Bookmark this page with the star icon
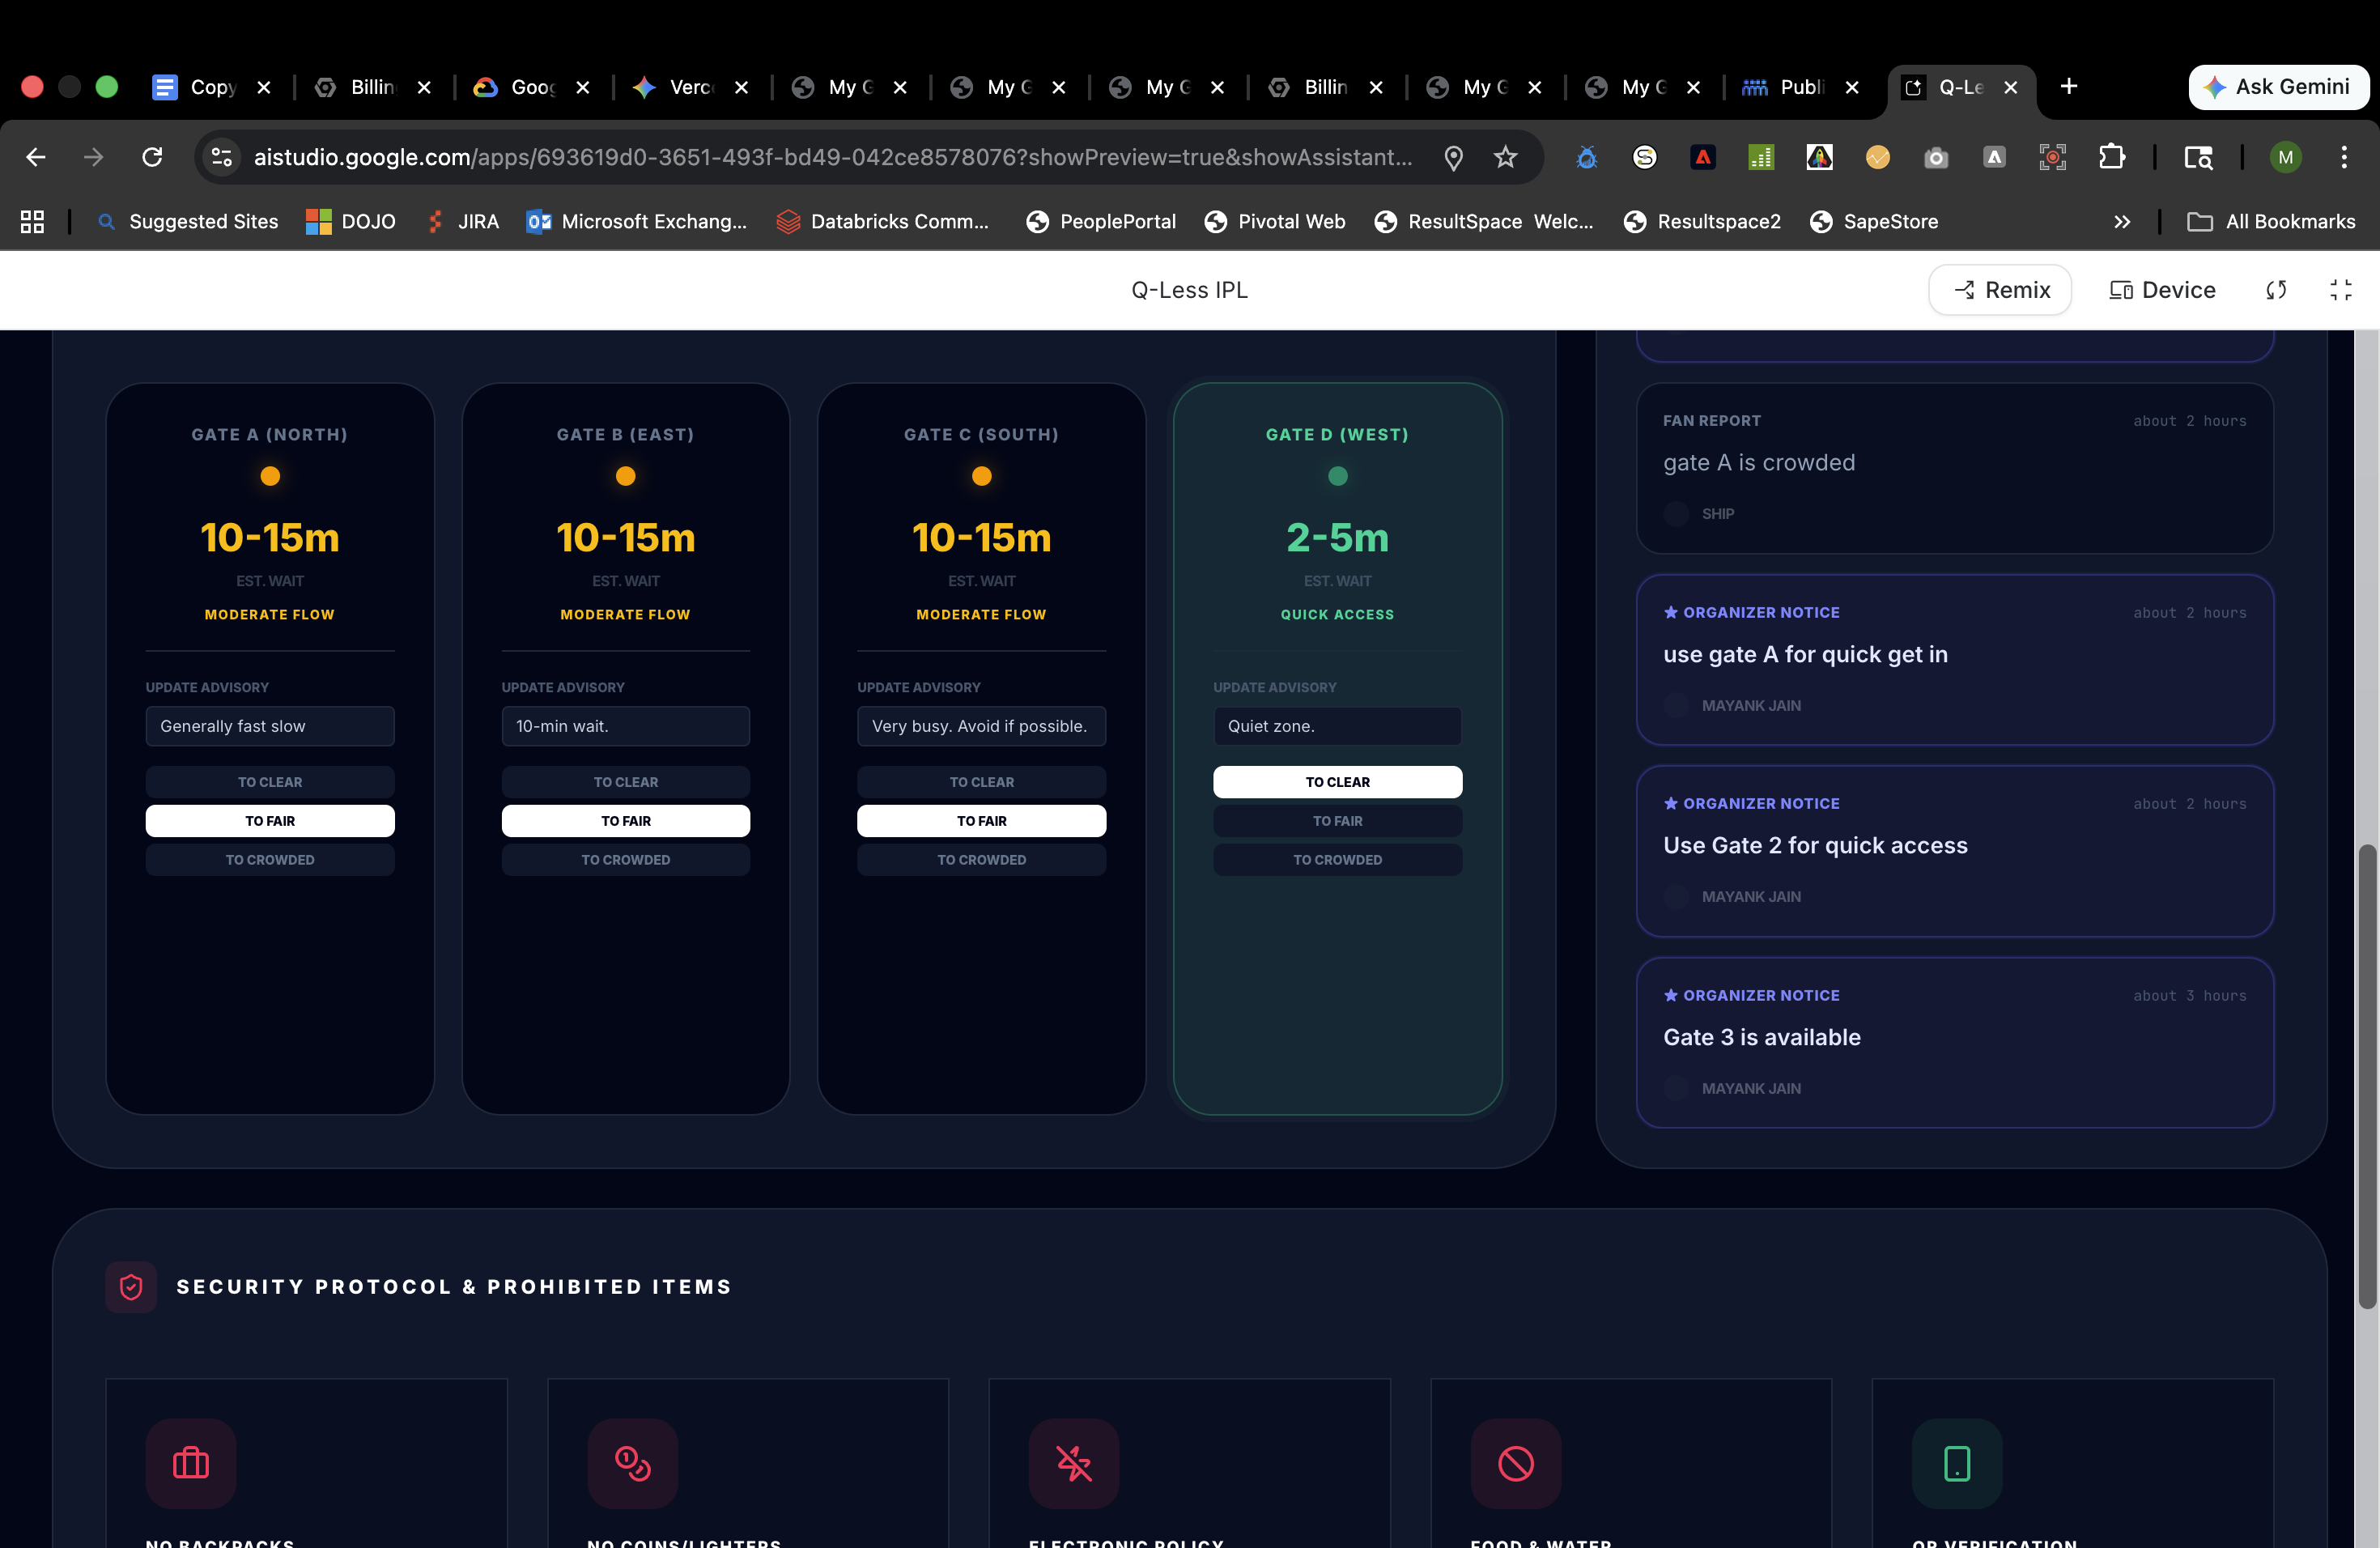 click(x=1506, y=157)
